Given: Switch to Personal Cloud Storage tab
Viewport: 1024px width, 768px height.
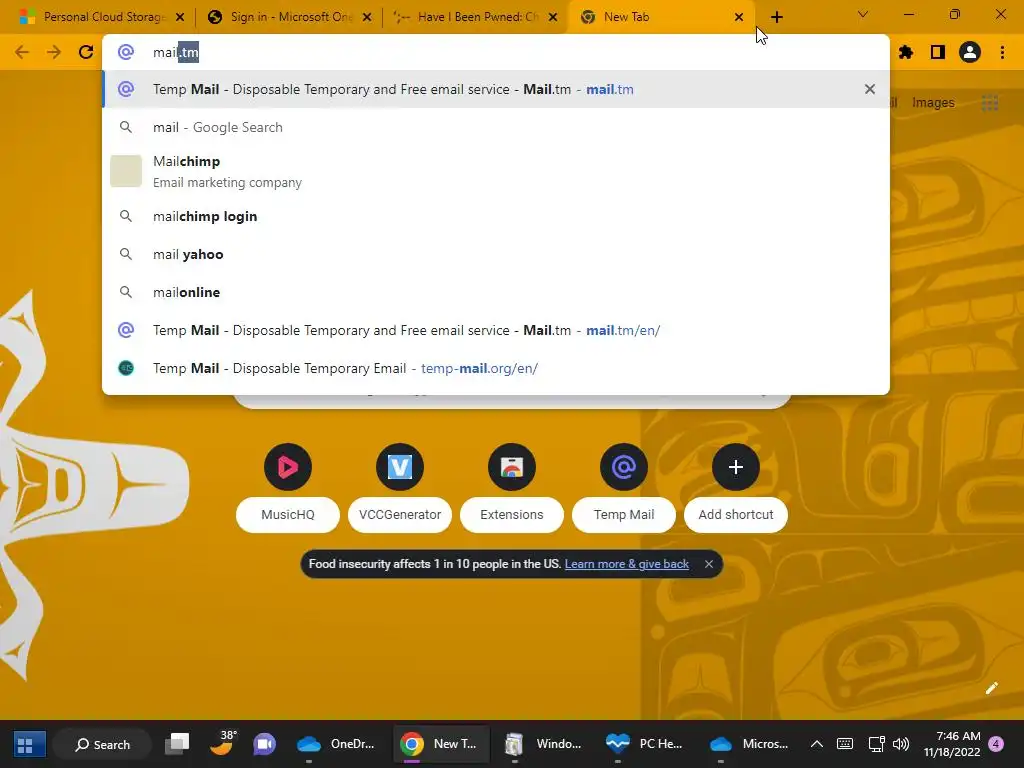Looking at the screenshot, I should point(103,17).
